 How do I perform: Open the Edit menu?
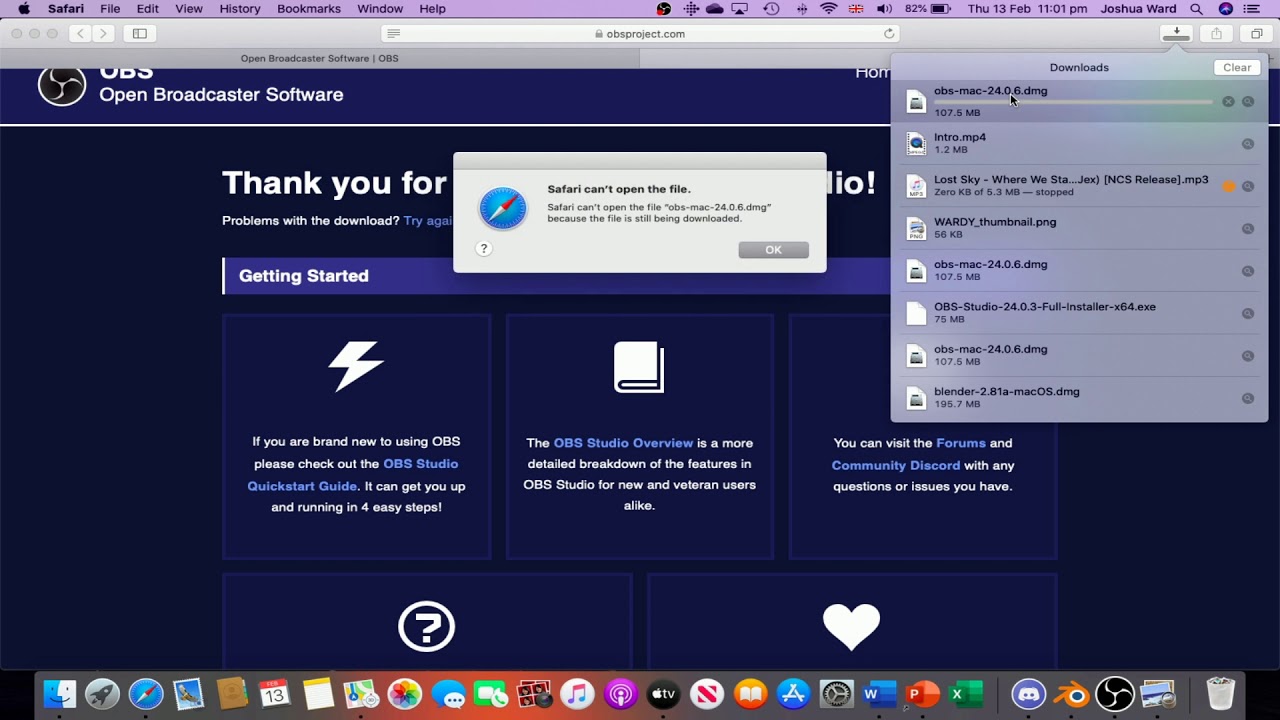(x=148, y=9)
